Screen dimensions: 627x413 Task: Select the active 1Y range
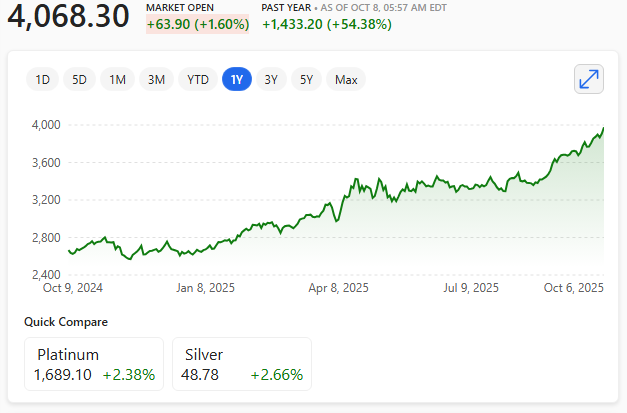(x=236, y=80)
